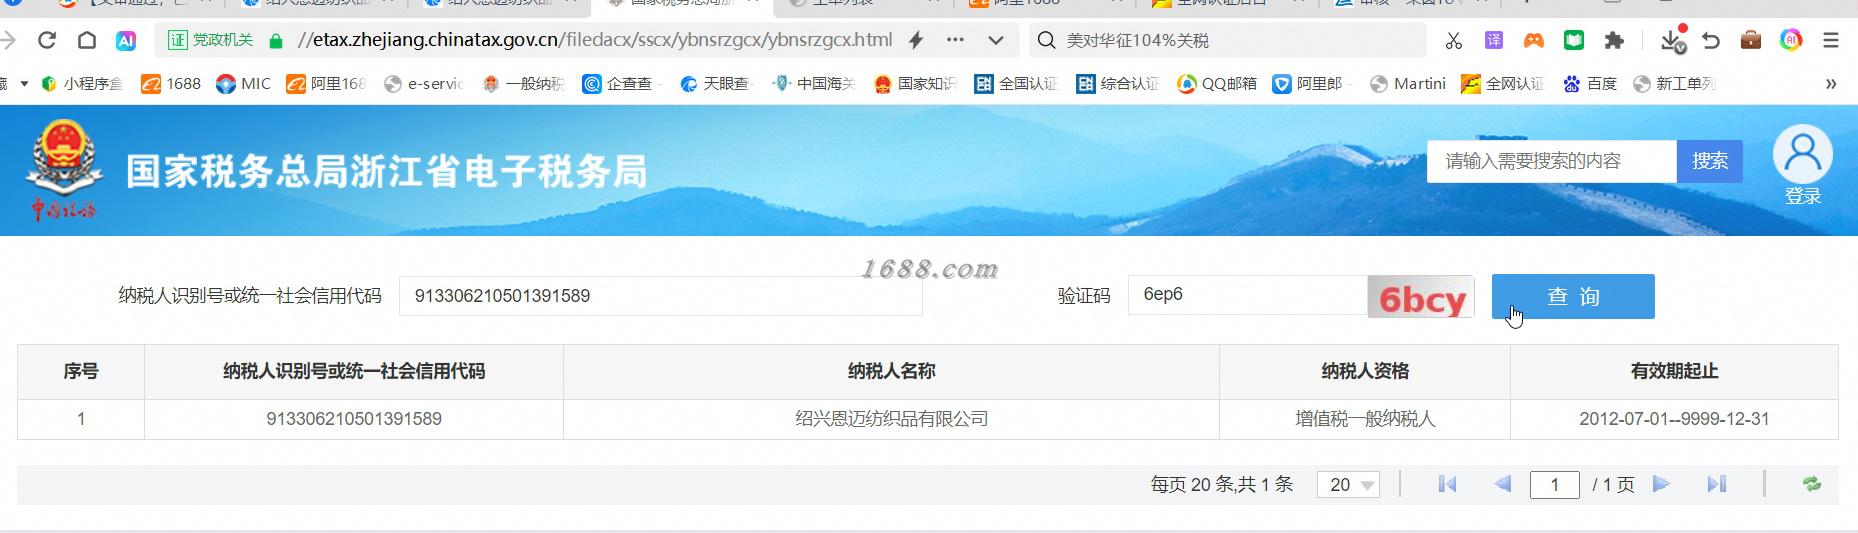
Task: Open the QQ邮箱 bookmark
Action: click(1216, 84)
